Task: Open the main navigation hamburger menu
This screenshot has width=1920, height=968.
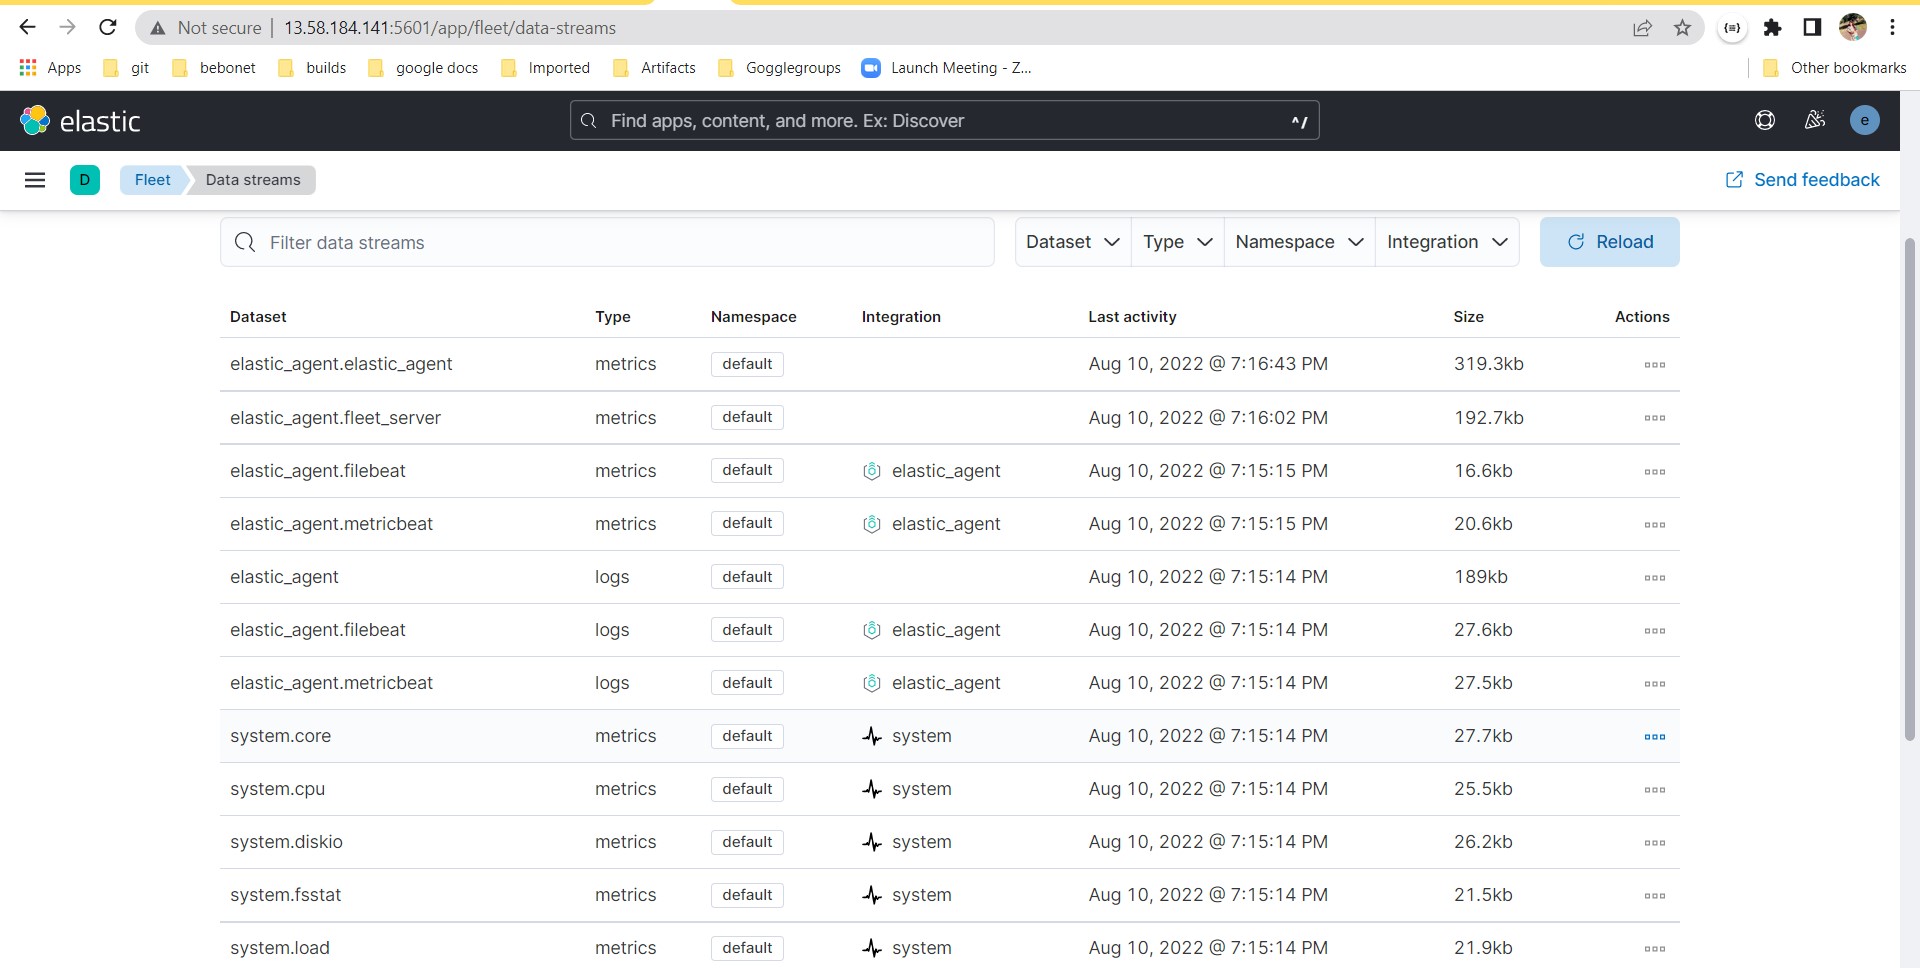Action: coord(35,180)
